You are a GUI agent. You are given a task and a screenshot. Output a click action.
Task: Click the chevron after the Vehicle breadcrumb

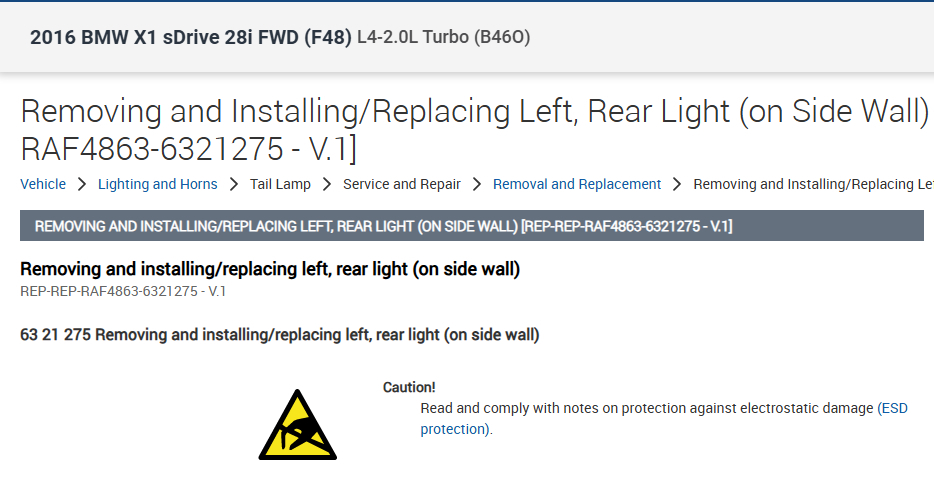[82, 184]
